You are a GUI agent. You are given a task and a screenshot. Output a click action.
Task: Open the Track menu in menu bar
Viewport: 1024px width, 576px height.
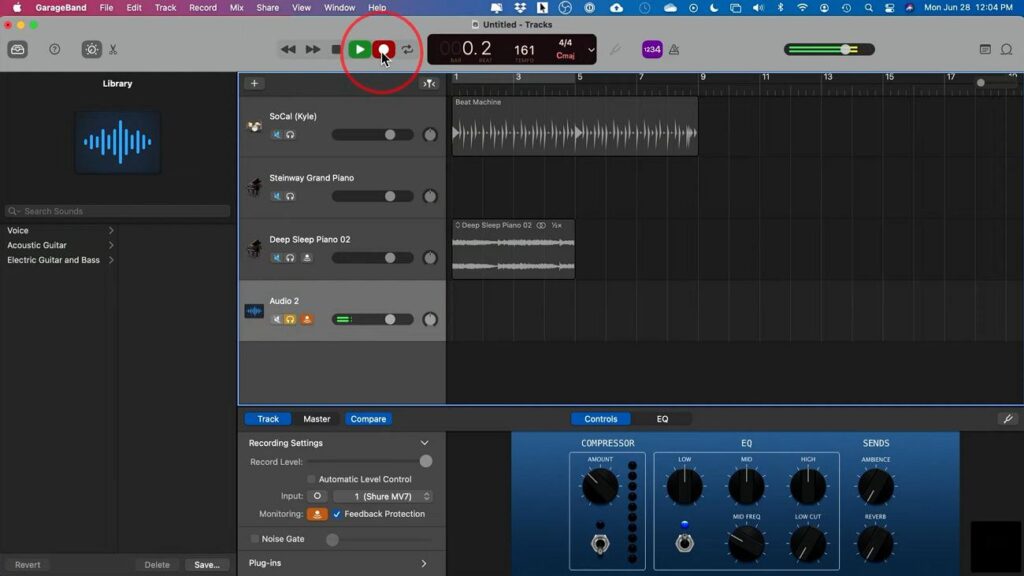click(x=165, y=7)
